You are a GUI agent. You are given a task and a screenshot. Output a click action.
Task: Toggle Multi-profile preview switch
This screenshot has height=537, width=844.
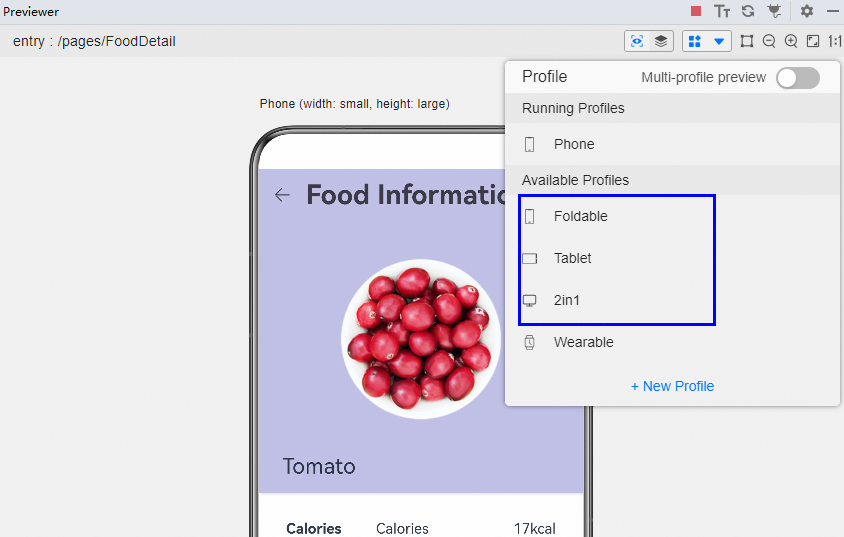tap(797, 78)
